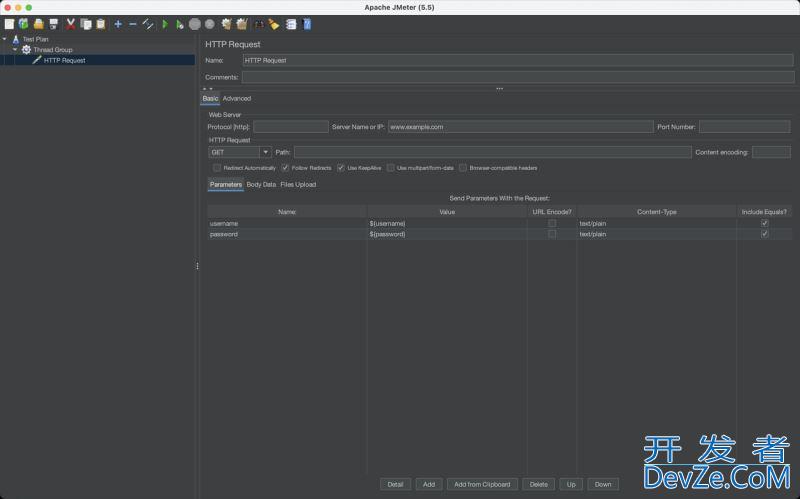Collapse the Test Plan tree node
Screen dimensions: 800x499
coord(5,39)
